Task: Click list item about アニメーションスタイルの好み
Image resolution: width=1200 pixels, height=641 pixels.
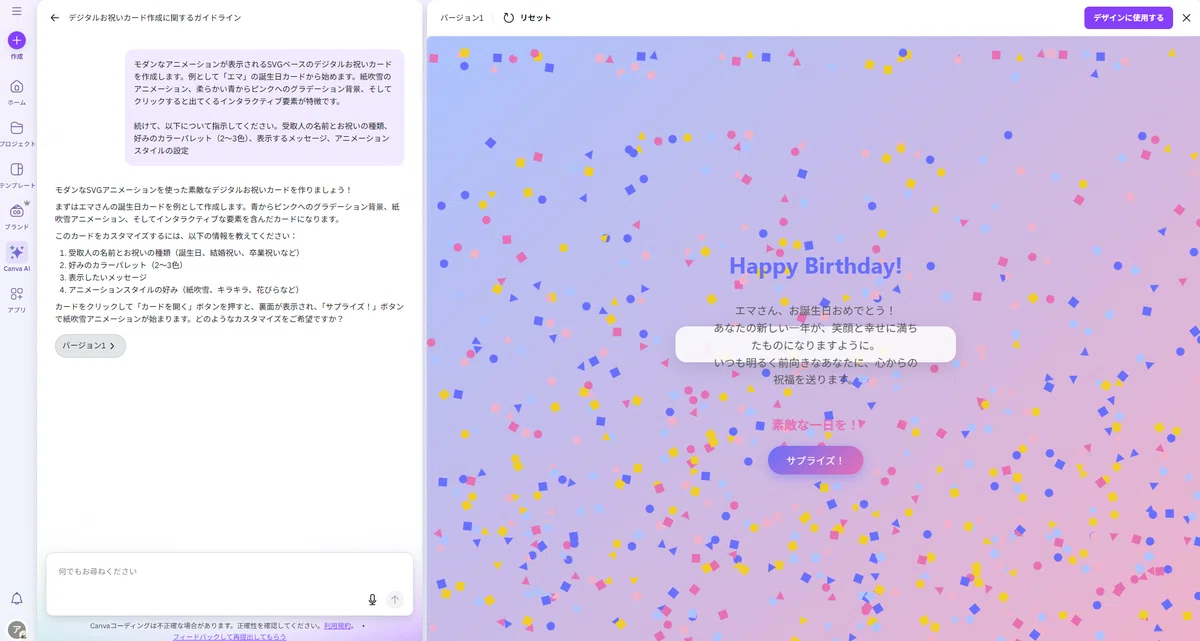Action: (184, 289)
